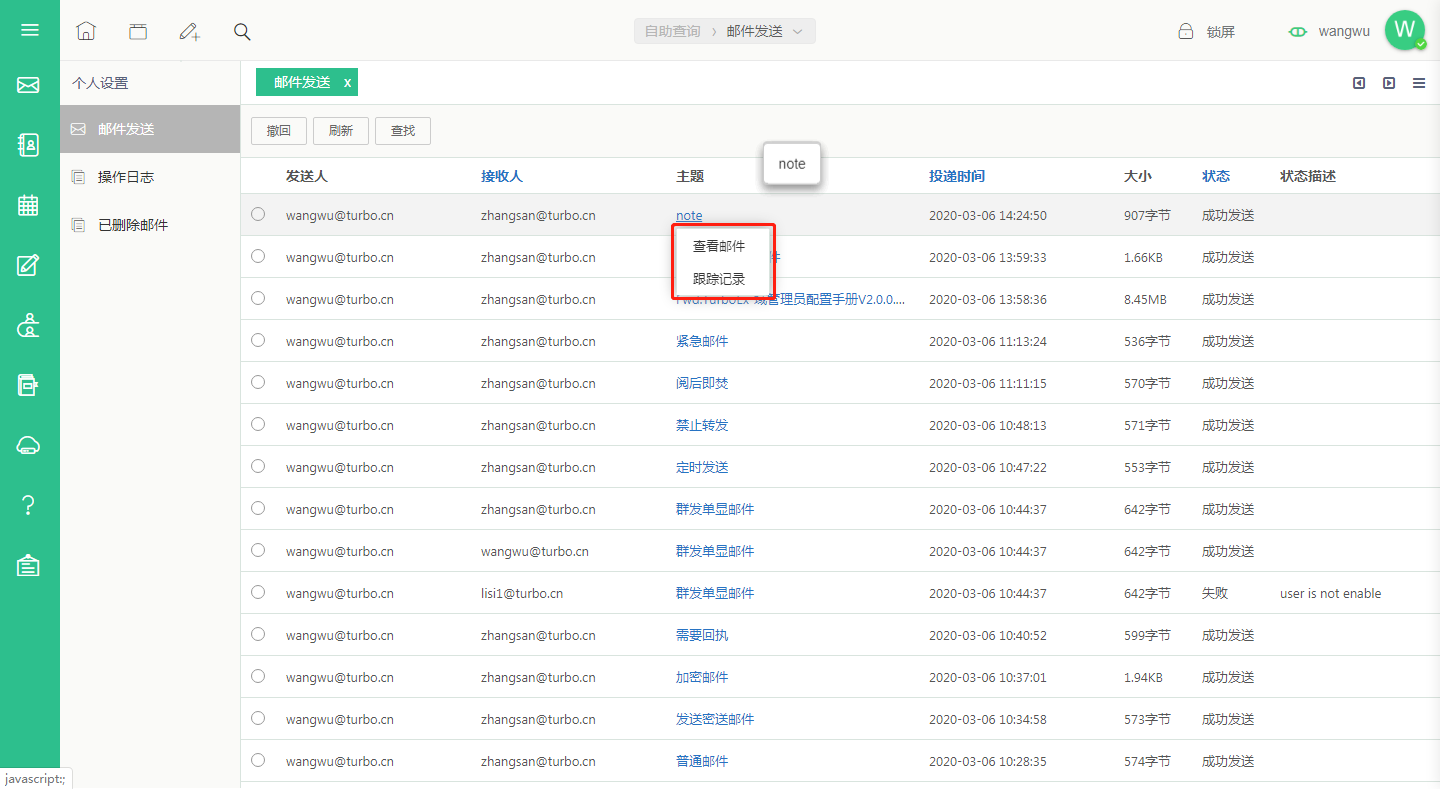
Task: Select radio button for the note email row
Action: [258, 214]
